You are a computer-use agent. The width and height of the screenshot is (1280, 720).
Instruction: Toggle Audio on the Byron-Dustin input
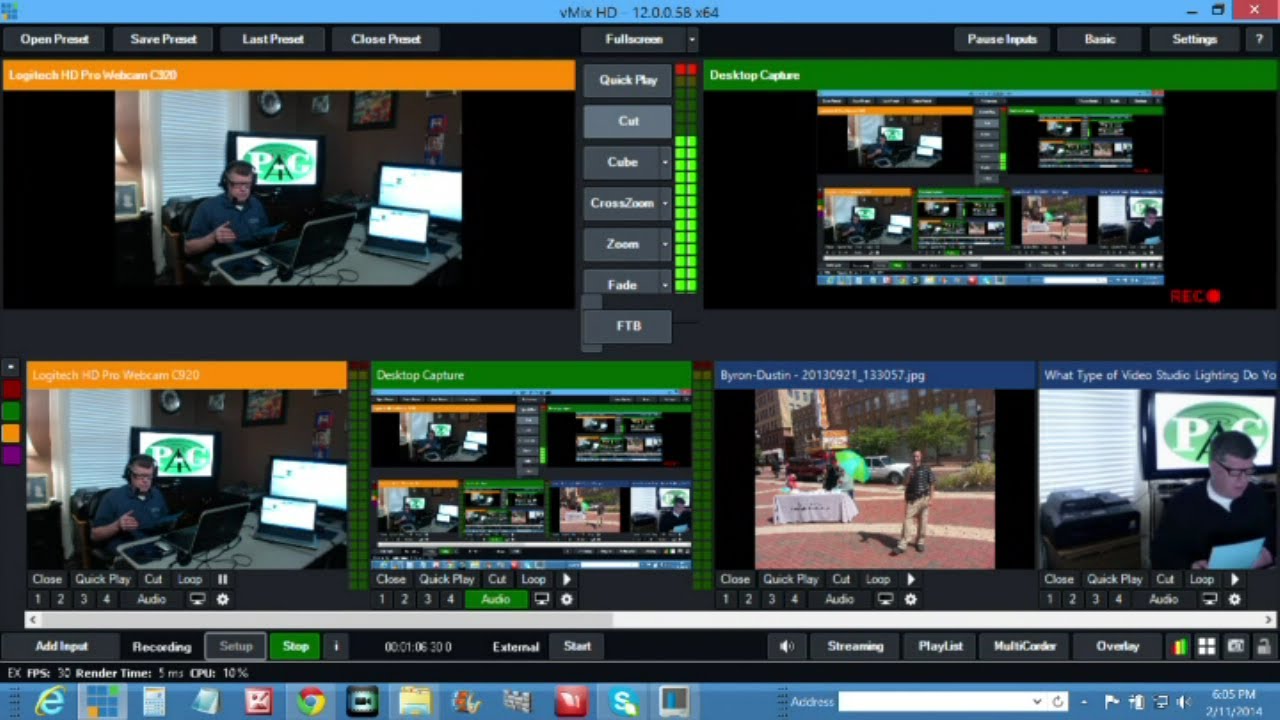coord(839,599)
